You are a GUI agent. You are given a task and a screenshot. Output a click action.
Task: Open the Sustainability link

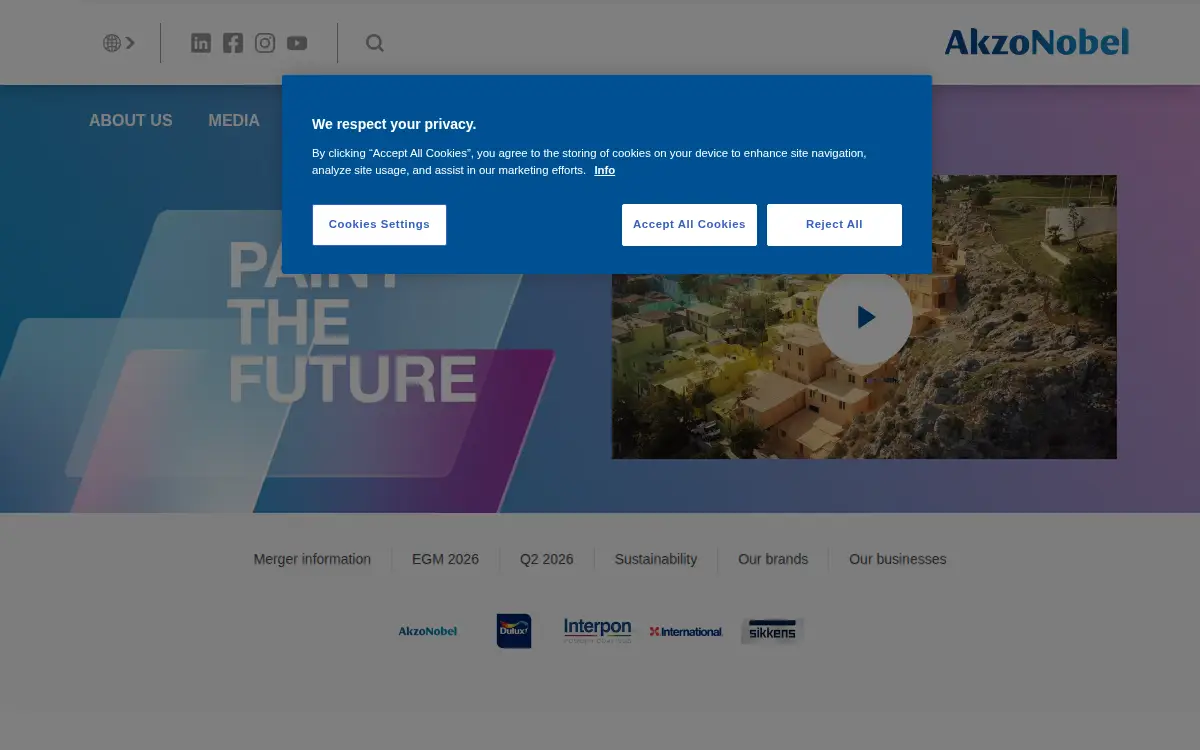pyautogui.click(x=656, y=559)
